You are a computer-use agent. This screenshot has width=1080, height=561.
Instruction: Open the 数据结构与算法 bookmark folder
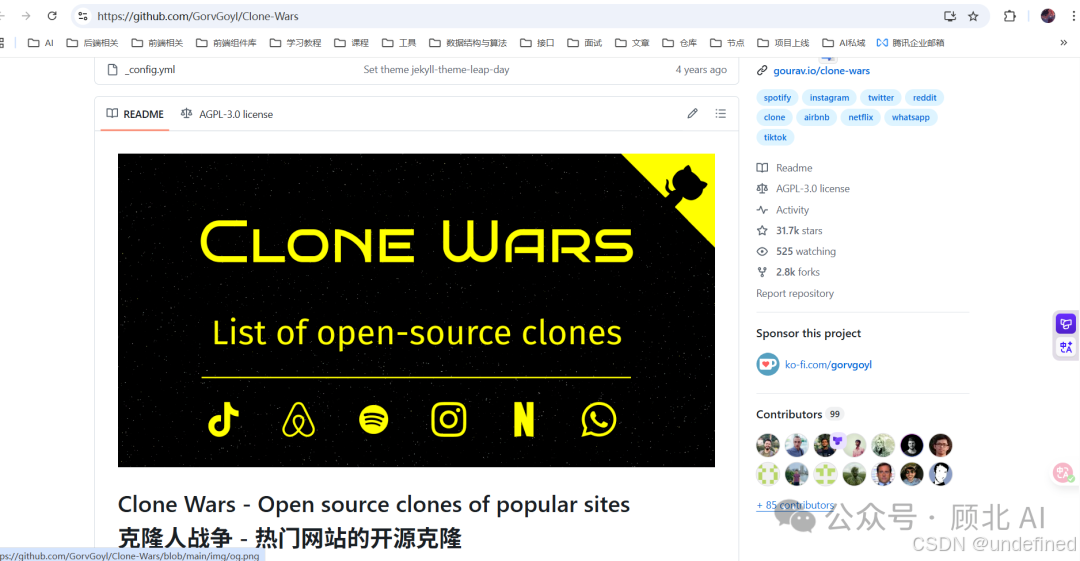pyautogui.click(x=468, y=43)
